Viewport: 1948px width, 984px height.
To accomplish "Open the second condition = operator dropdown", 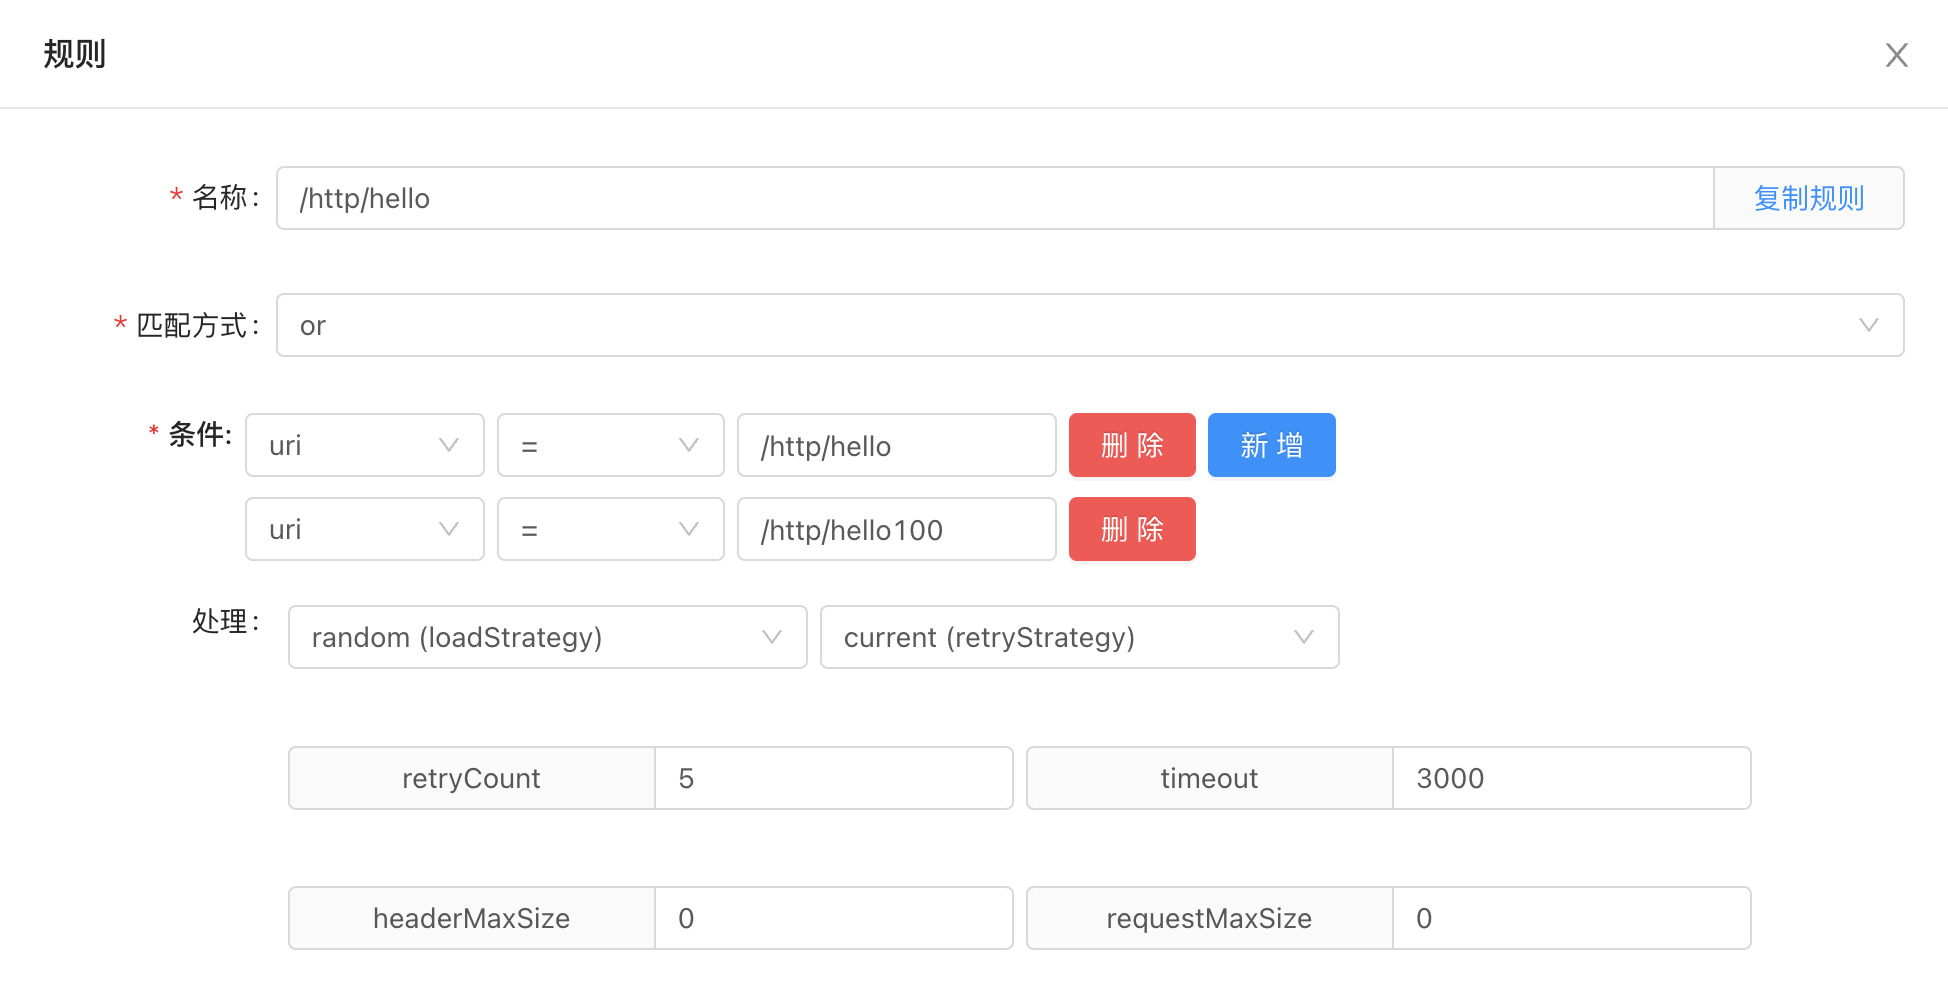I will click(611, 529).
